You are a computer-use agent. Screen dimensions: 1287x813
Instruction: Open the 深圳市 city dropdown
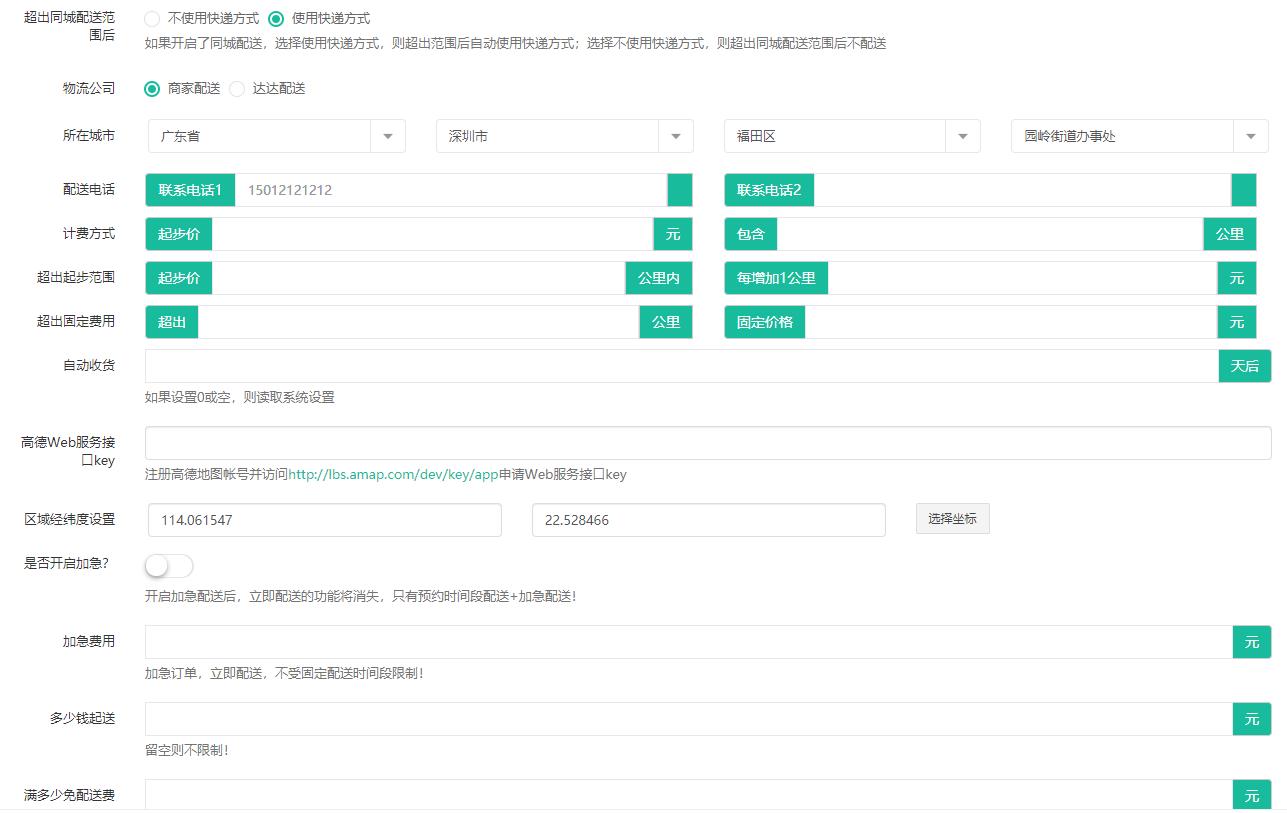pos(675,135)
